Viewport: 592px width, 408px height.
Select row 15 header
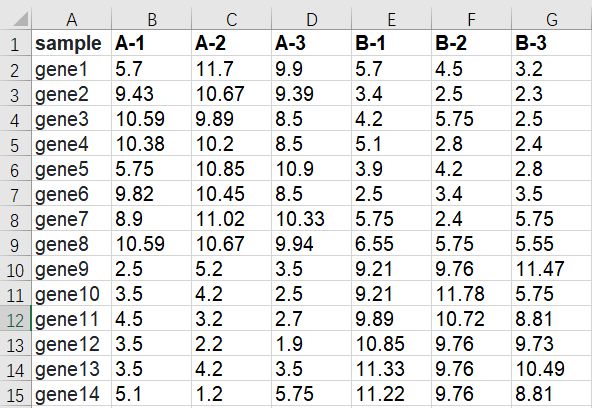point(15,394)
